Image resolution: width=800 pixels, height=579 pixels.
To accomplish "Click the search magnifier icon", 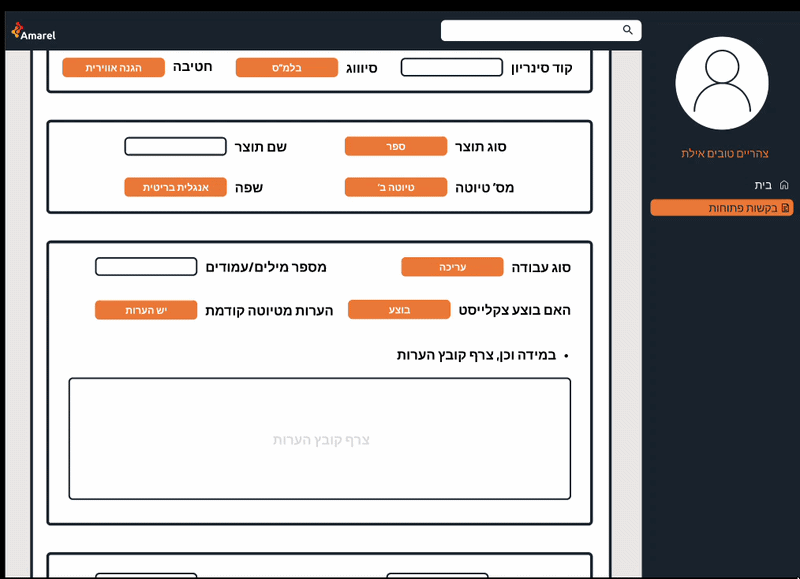I will point(628,30).
